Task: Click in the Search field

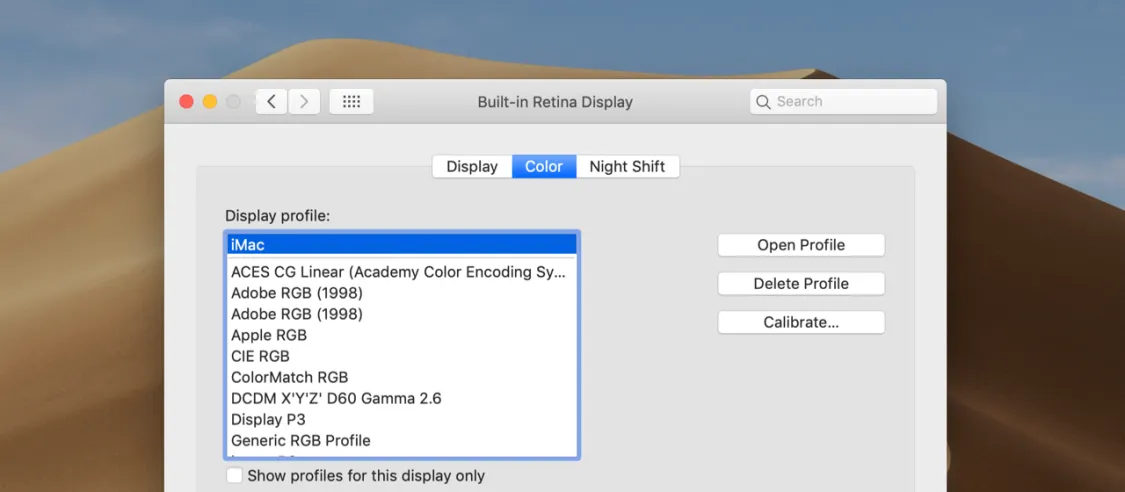Action: pos(844,102)
